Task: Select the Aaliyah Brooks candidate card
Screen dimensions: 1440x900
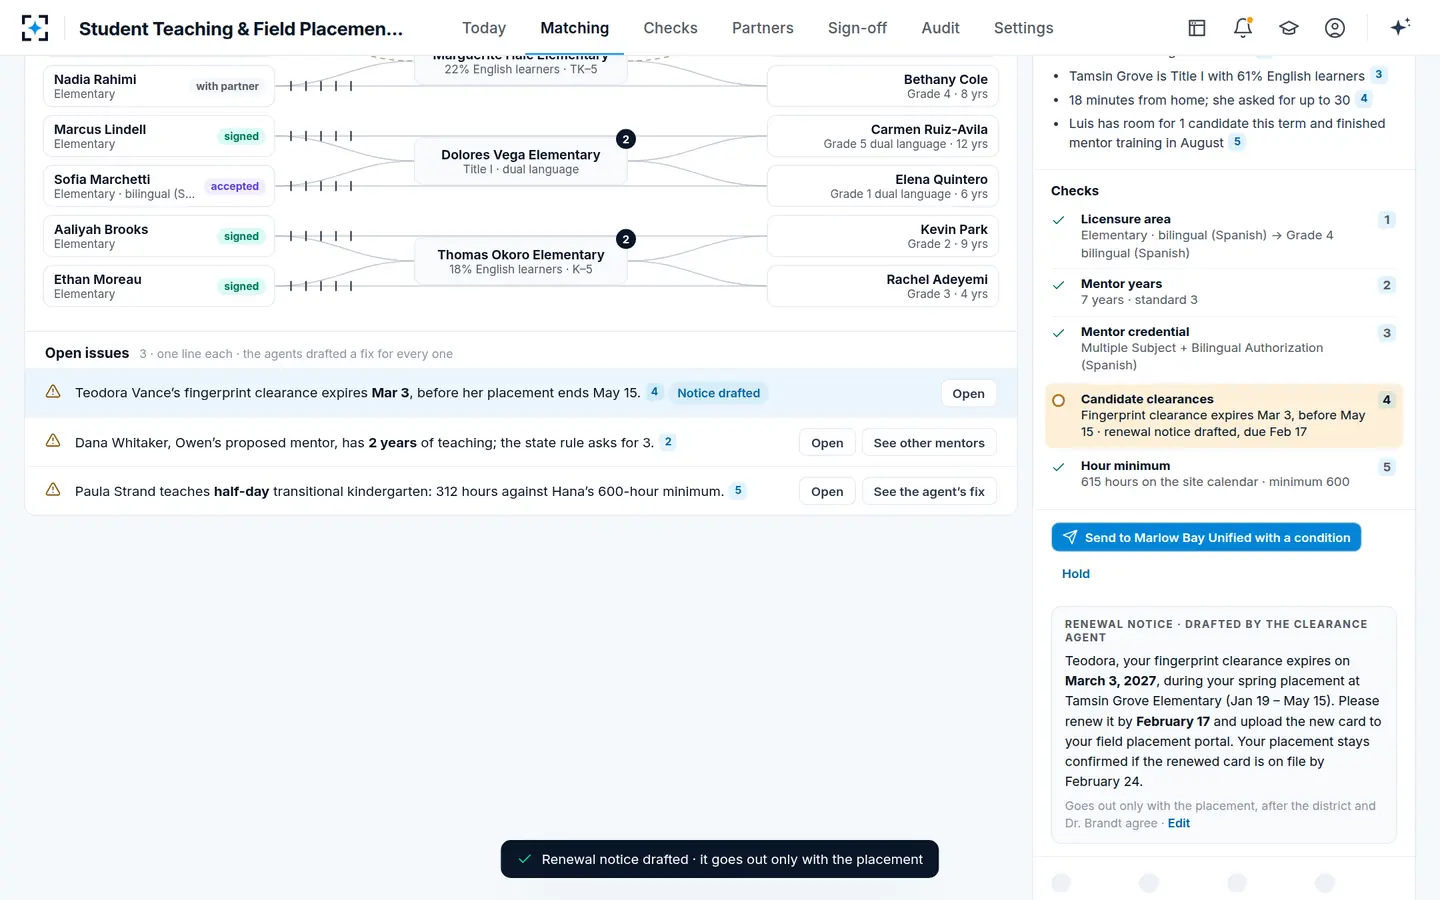Action: 159,236
